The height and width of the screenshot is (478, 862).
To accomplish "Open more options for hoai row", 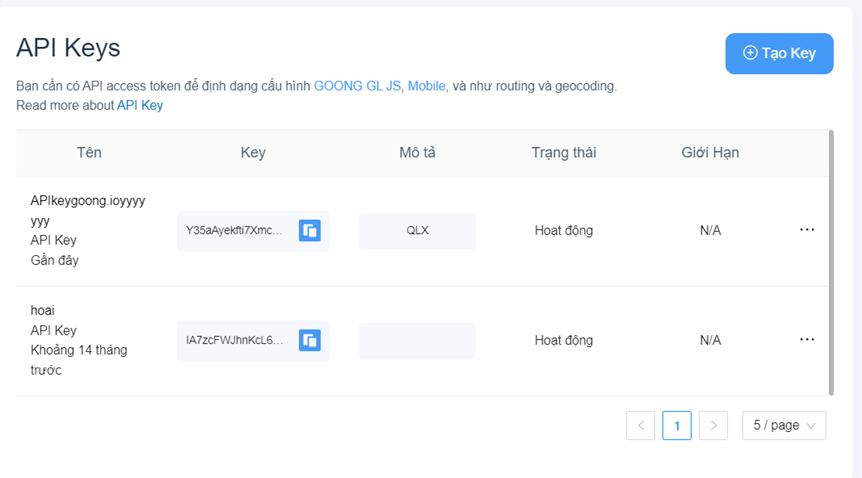I will point(807,340).
